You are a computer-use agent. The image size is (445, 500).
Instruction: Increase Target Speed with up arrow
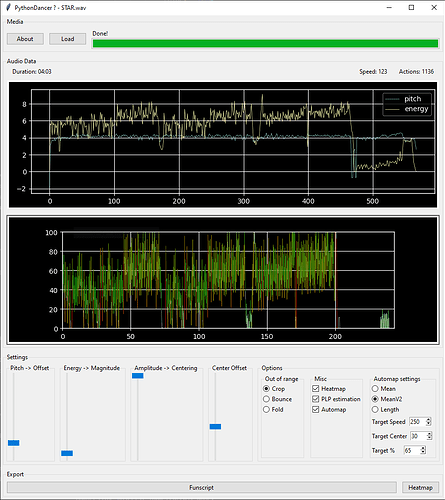429,420
